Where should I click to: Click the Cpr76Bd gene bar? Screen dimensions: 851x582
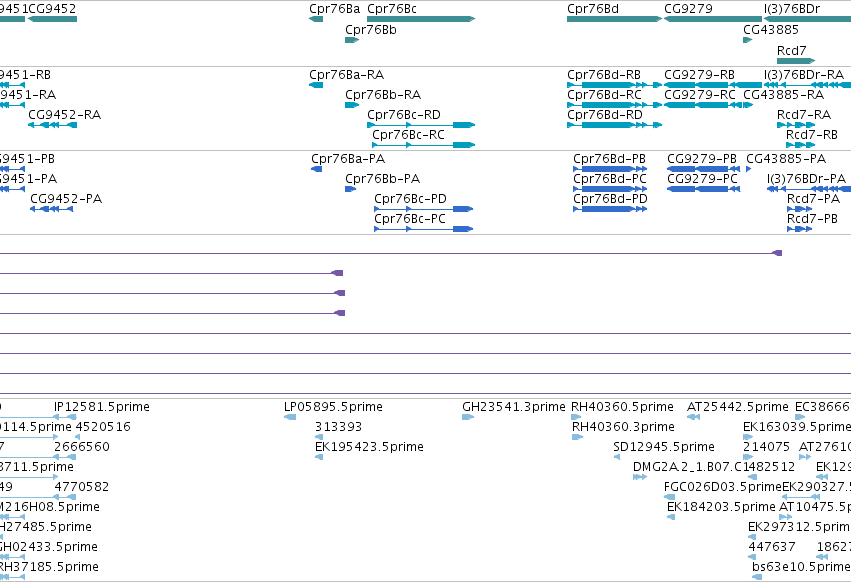[614, 19]
